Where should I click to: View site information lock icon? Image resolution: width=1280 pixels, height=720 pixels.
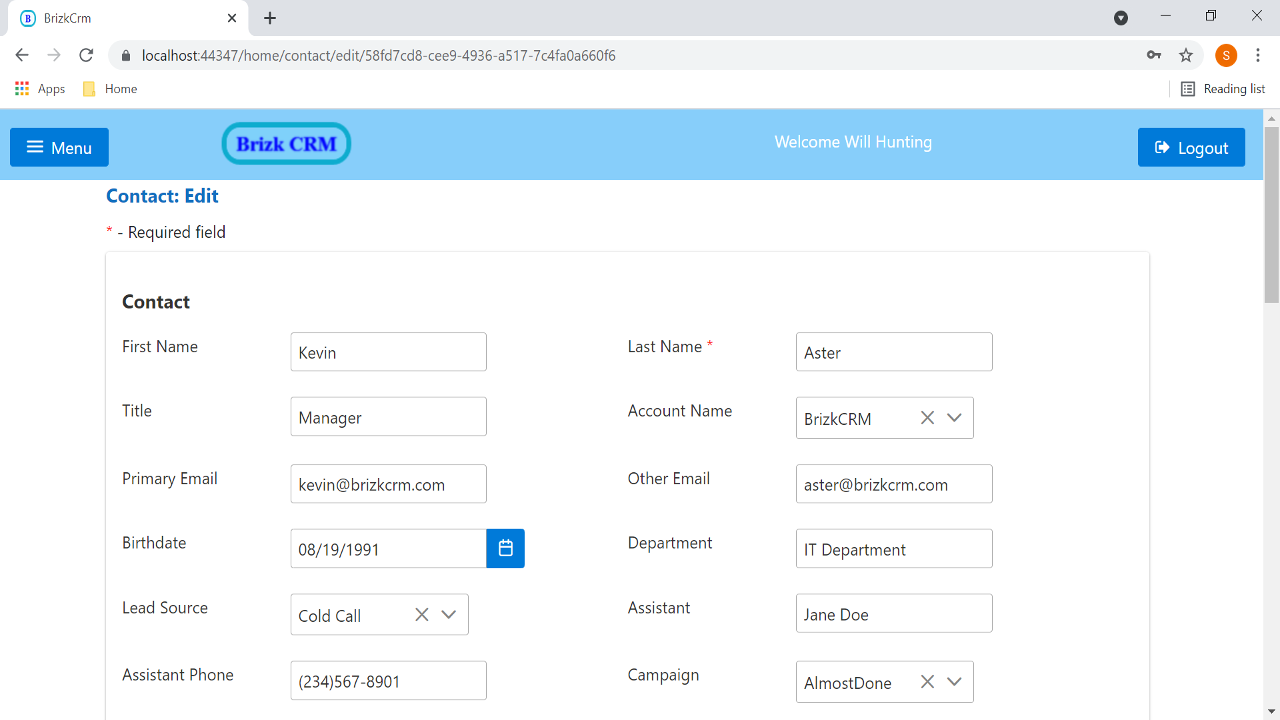tap(125, 55)
